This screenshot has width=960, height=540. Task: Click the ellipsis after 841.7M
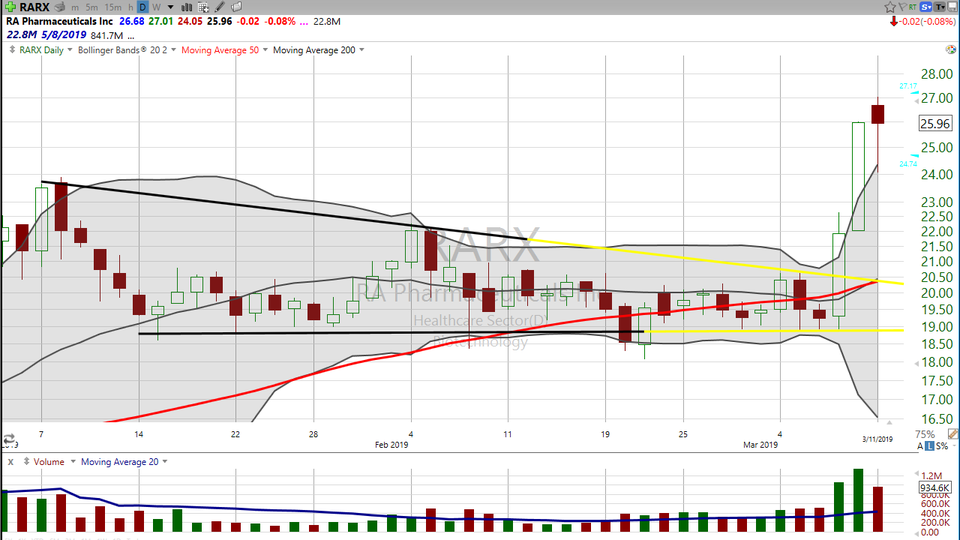131,36
